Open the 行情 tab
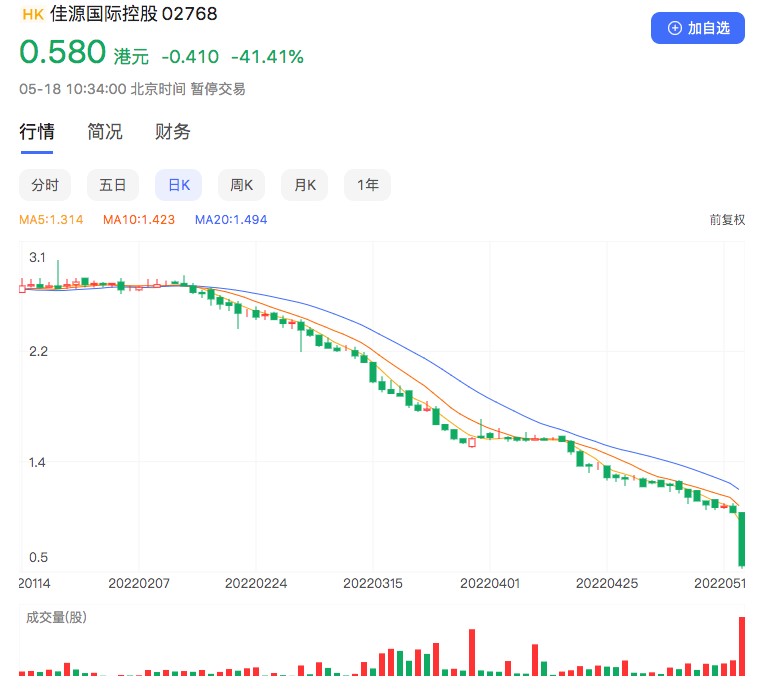The height and width of the screenshot is (699, 757). click(x=37, y=132)
